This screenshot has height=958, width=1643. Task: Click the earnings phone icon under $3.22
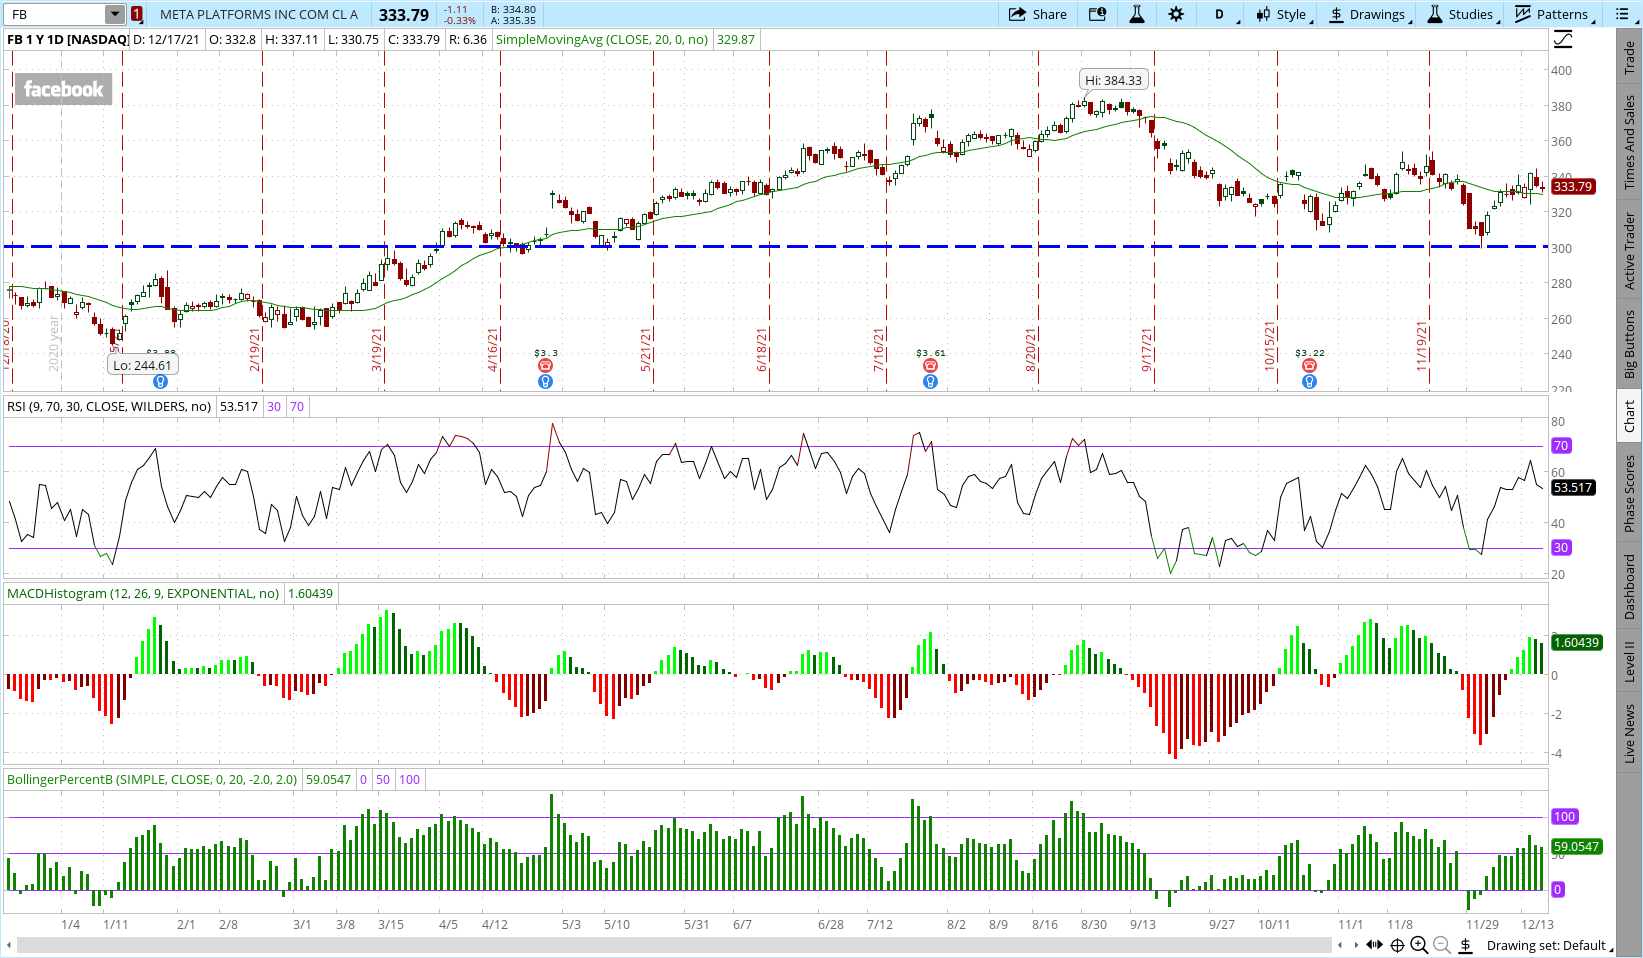pos(1309,366)
